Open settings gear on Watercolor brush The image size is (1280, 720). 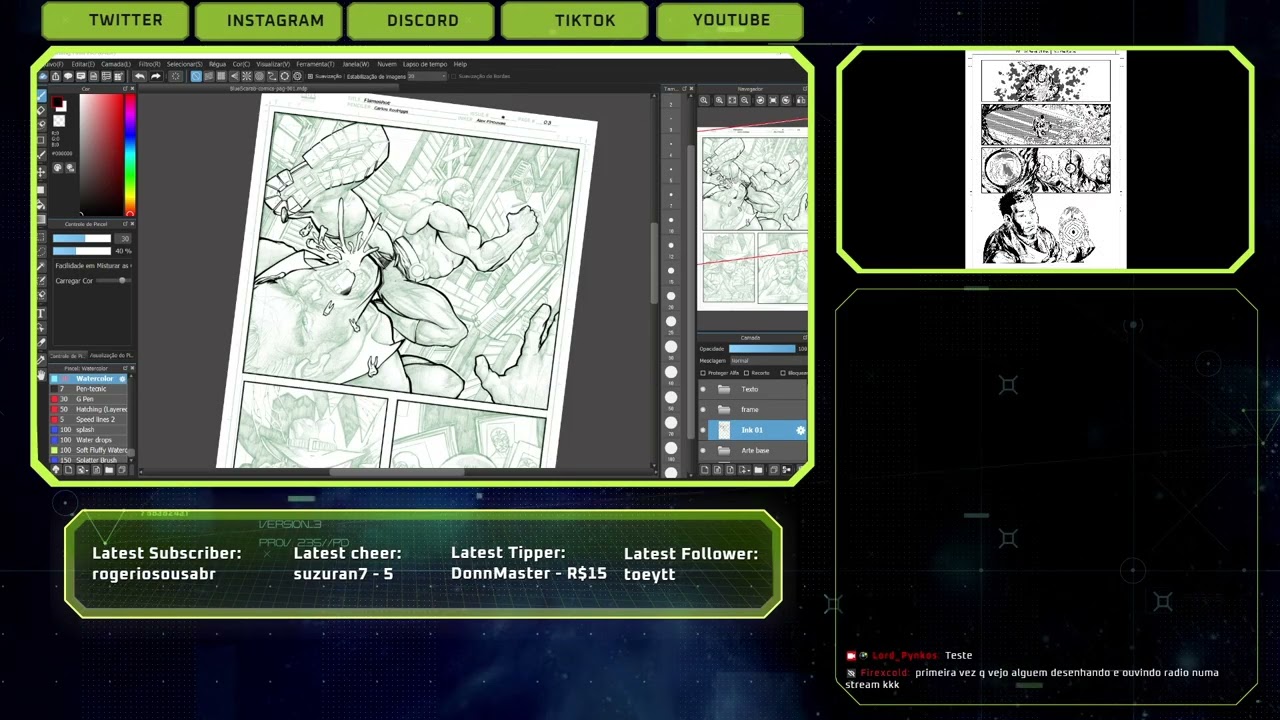pos(122,379)
